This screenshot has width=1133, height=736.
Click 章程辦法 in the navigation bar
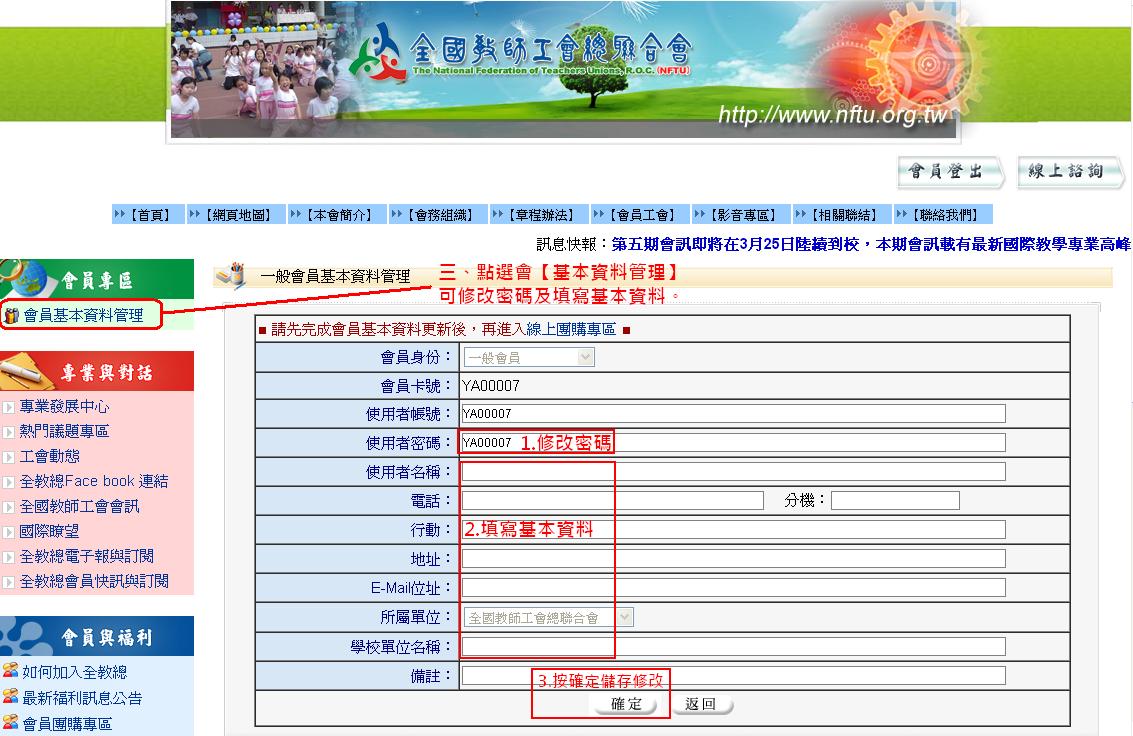click(x=540, y=215)
